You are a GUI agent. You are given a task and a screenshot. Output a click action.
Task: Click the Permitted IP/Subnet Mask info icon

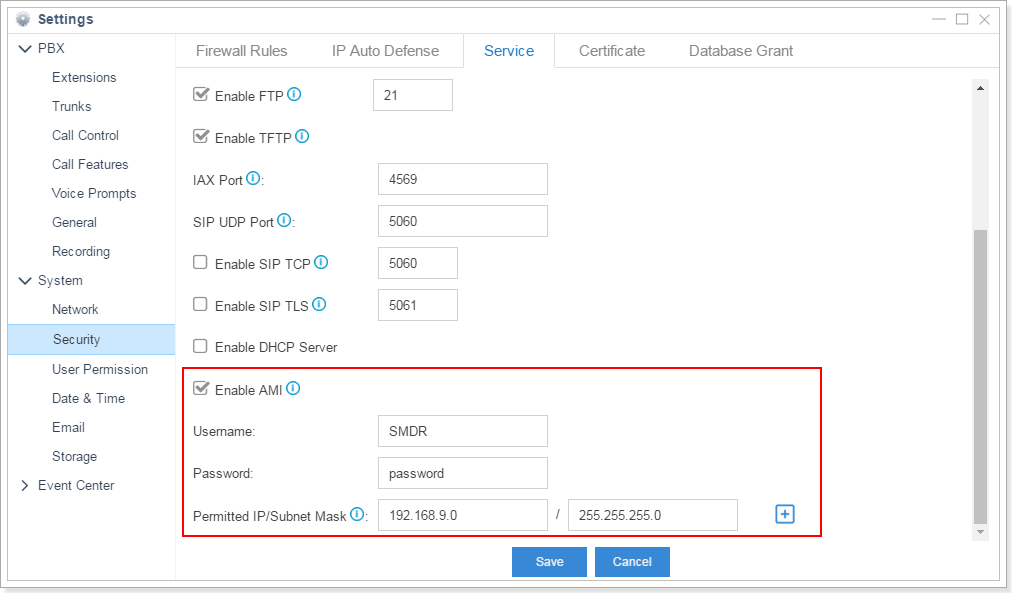coord(357,515)
